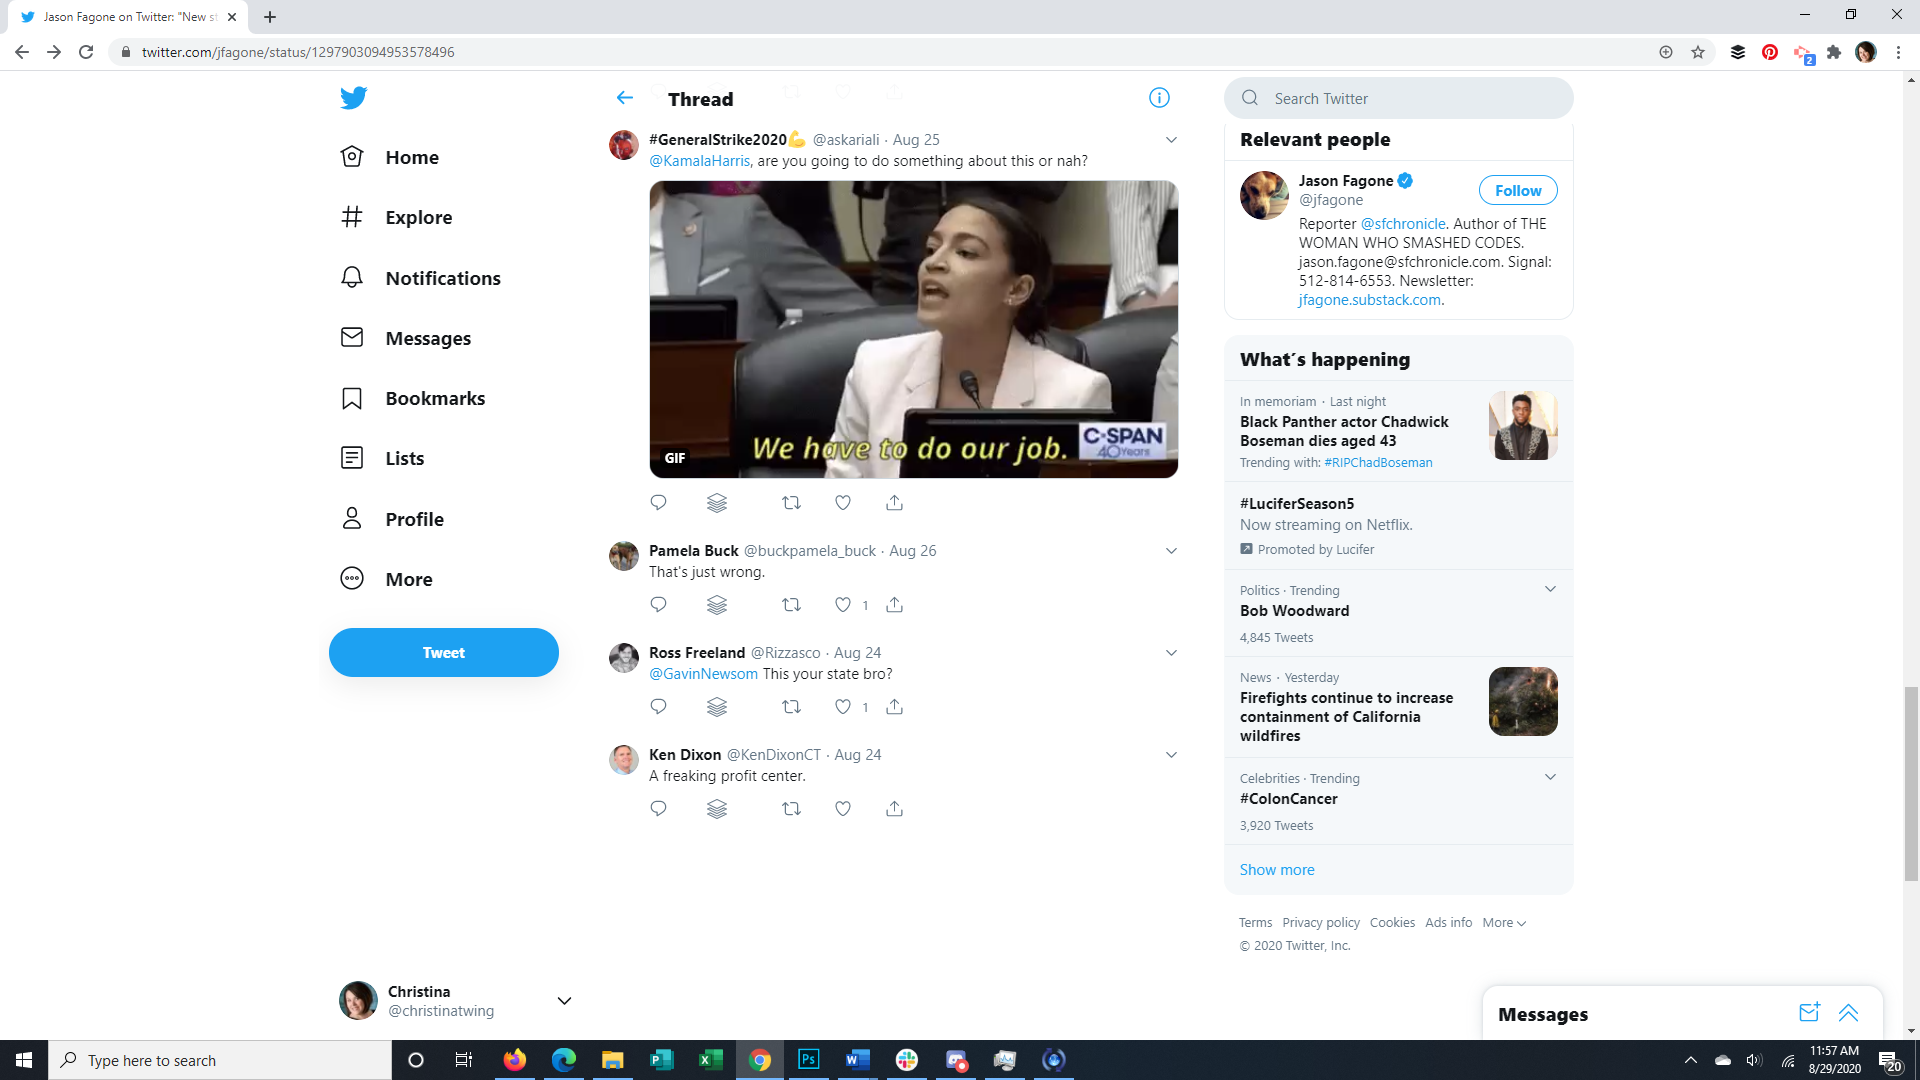Click Show more under What's happening
Image resolution: width=1920 pixels, height=1080 pixels.
point(1277,870)
